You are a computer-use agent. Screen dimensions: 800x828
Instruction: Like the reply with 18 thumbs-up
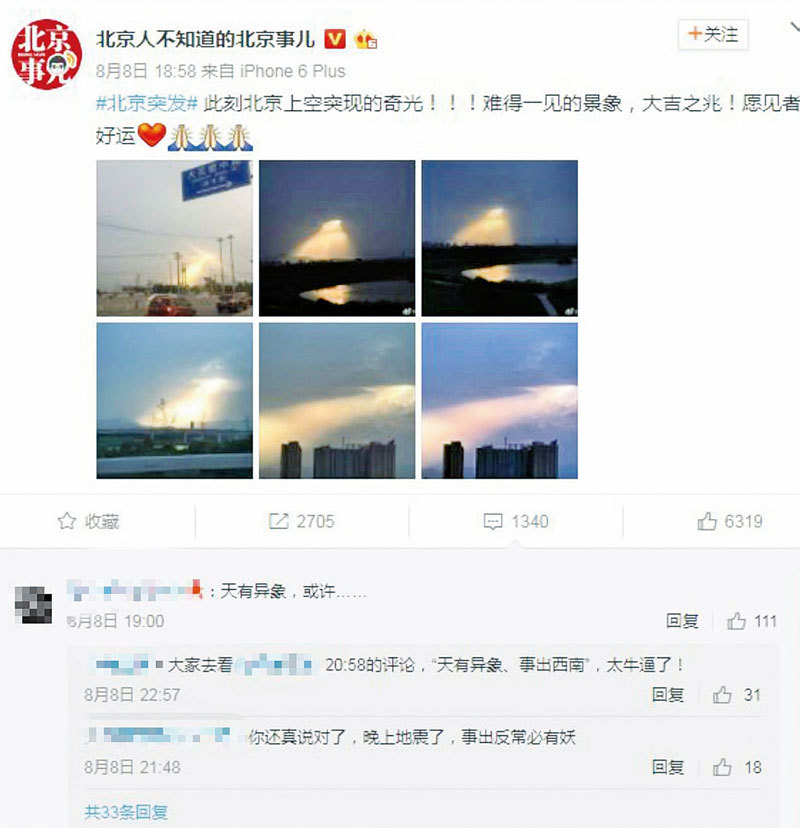coord(722,767)
